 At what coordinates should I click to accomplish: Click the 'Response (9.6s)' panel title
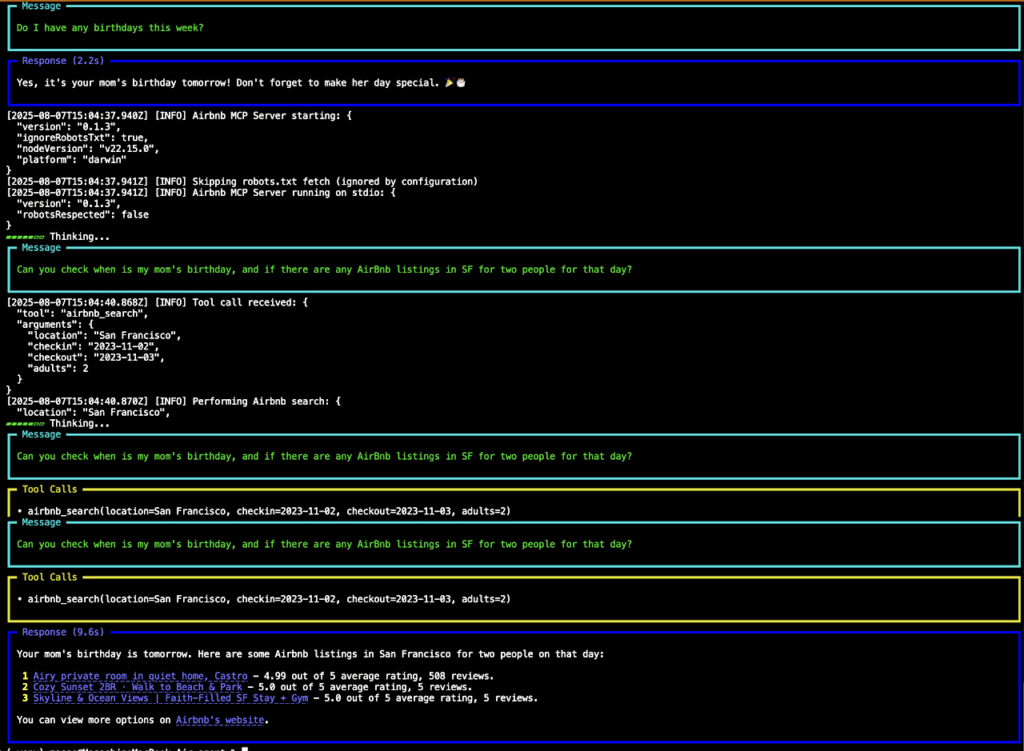coord(63,632)
